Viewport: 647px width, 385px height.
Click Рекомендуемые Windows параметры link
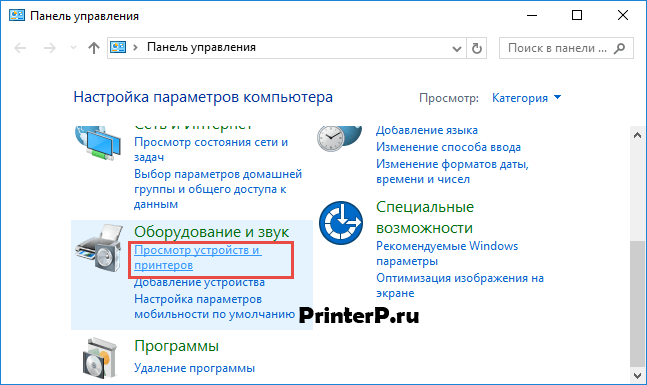[447, 253]
